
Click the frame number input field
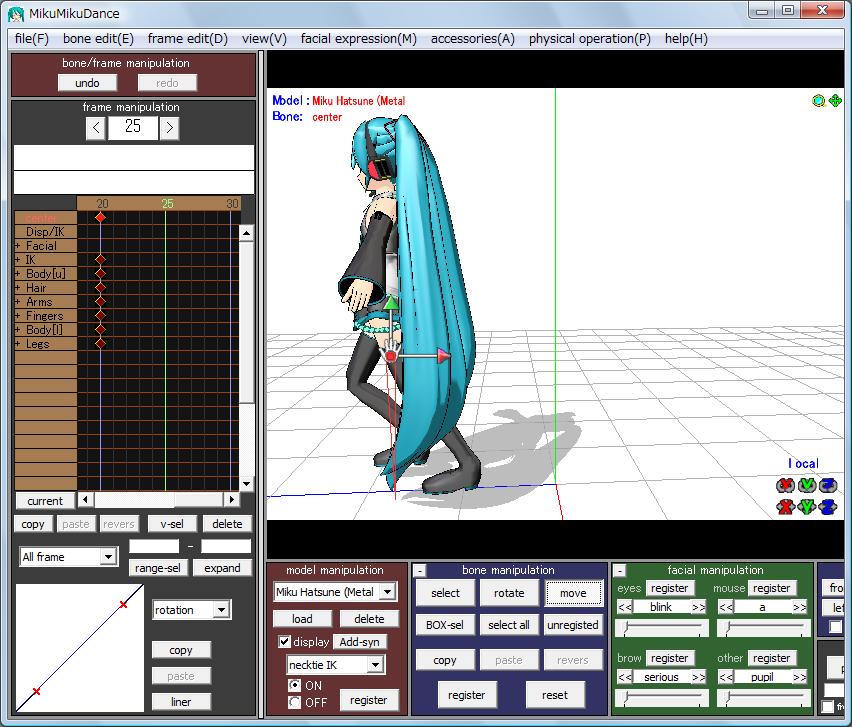point(133,128)
